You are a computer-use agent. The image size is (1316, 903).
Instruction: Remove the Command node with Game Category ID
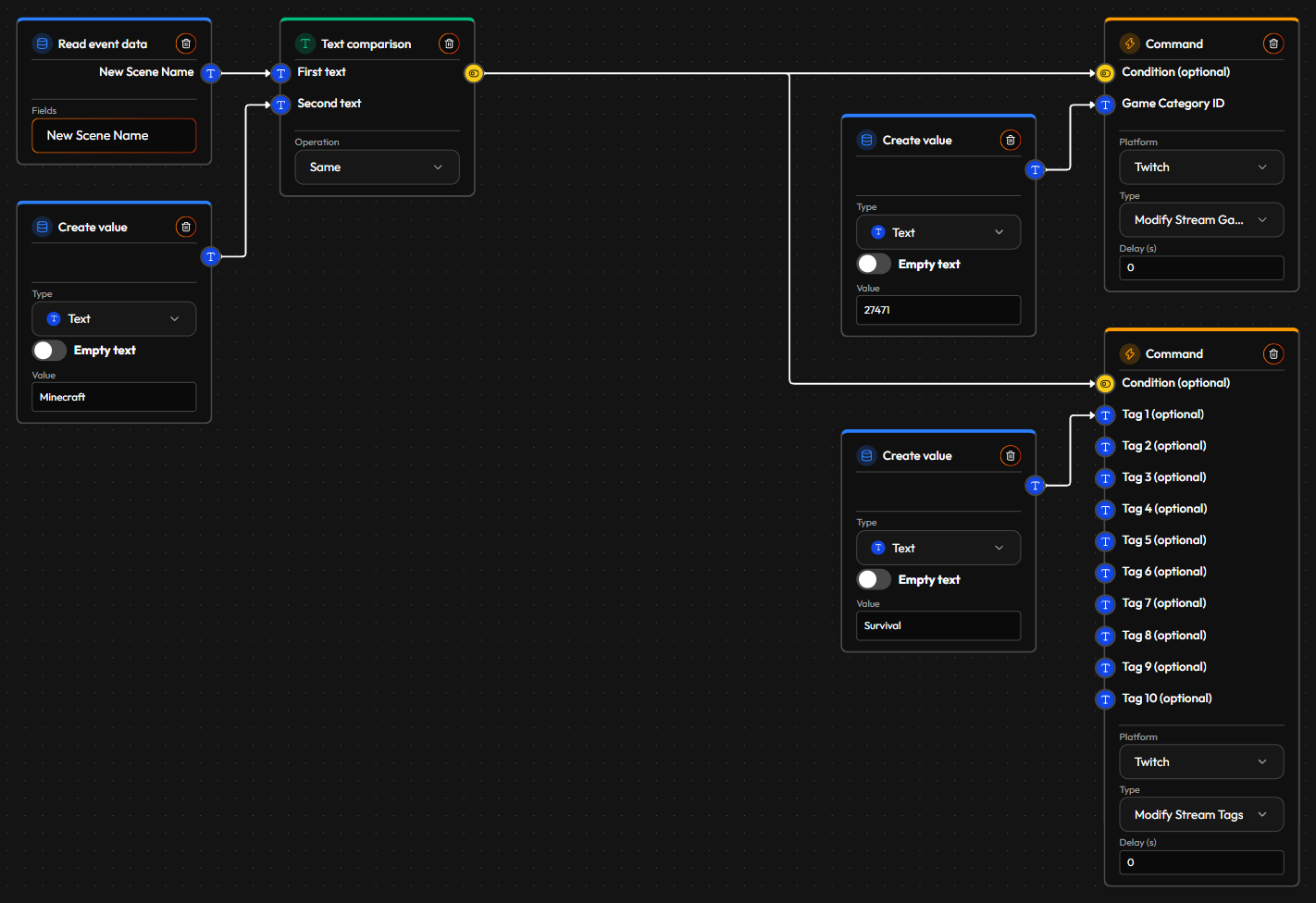(x=1272, y=43)
